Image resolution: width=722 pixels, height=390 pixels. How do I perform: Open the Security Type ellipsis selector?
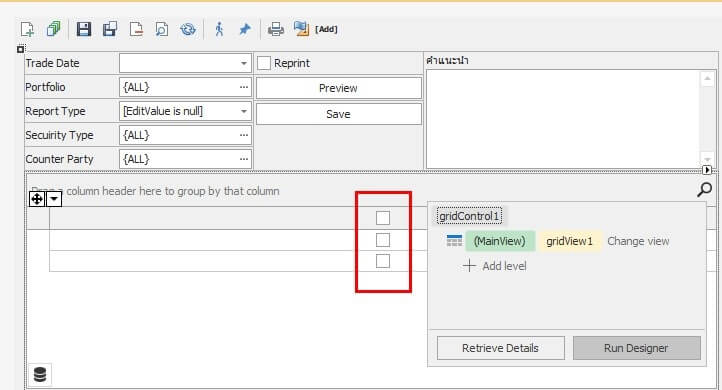[x=244, y=135]
